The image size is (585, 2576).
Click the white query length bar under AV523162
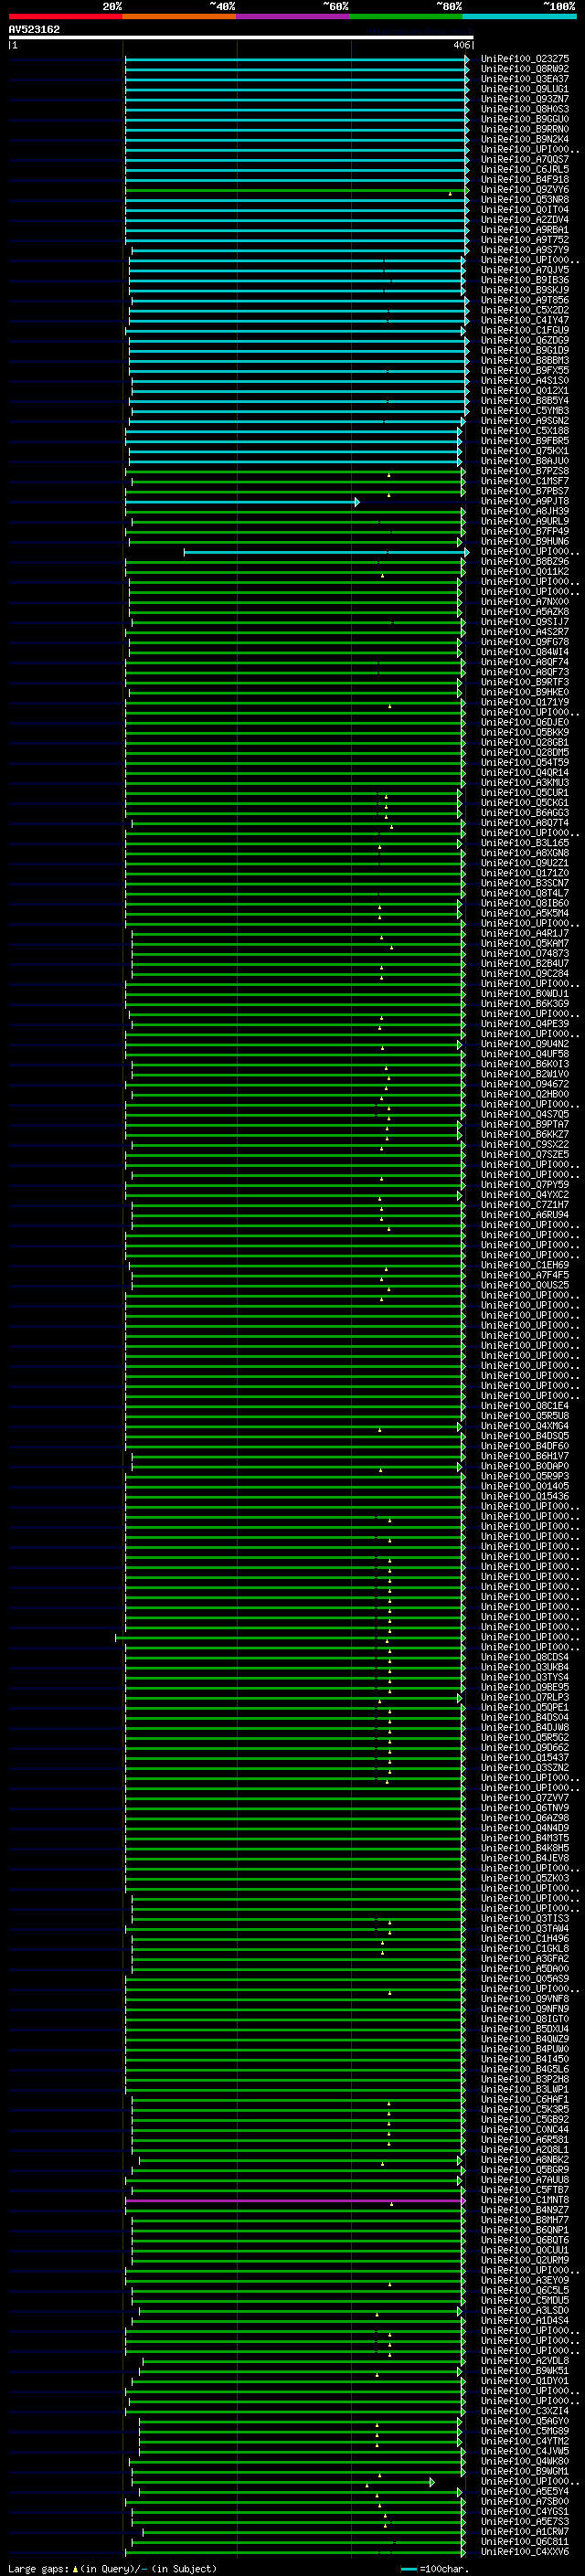241,38
